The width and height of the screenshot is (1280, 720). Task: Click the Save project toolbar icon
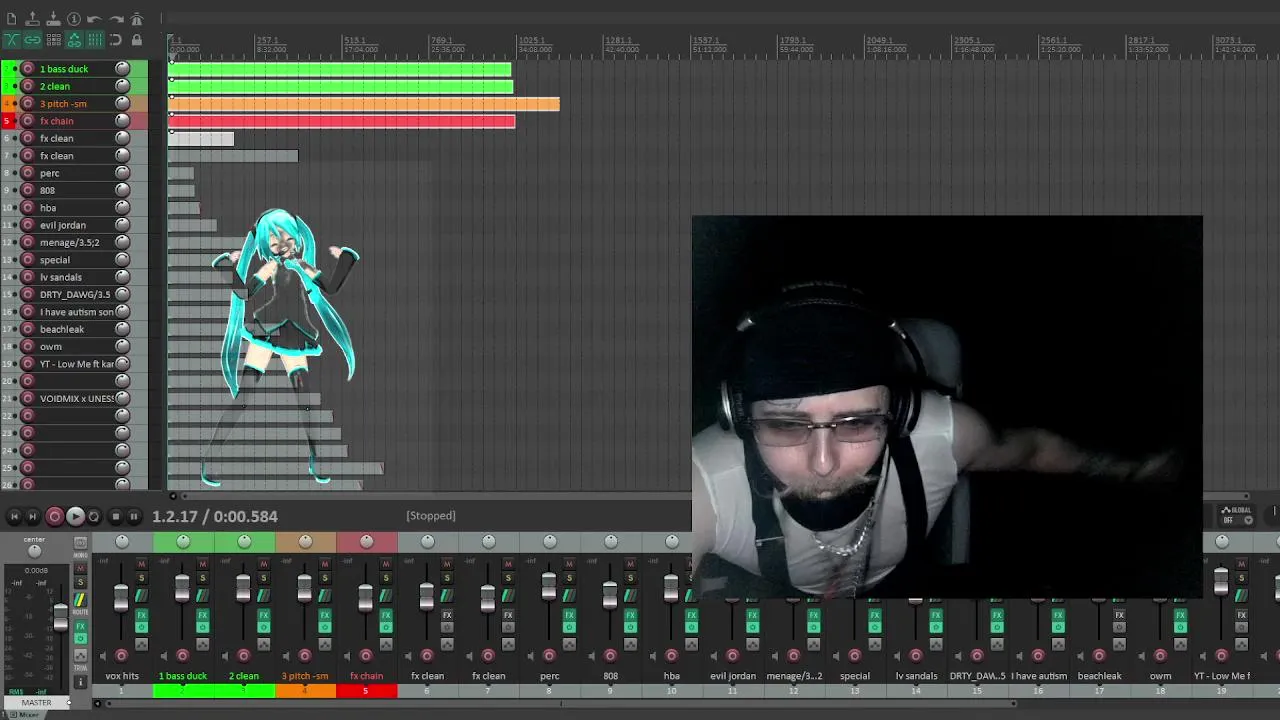tap(53, 19)
